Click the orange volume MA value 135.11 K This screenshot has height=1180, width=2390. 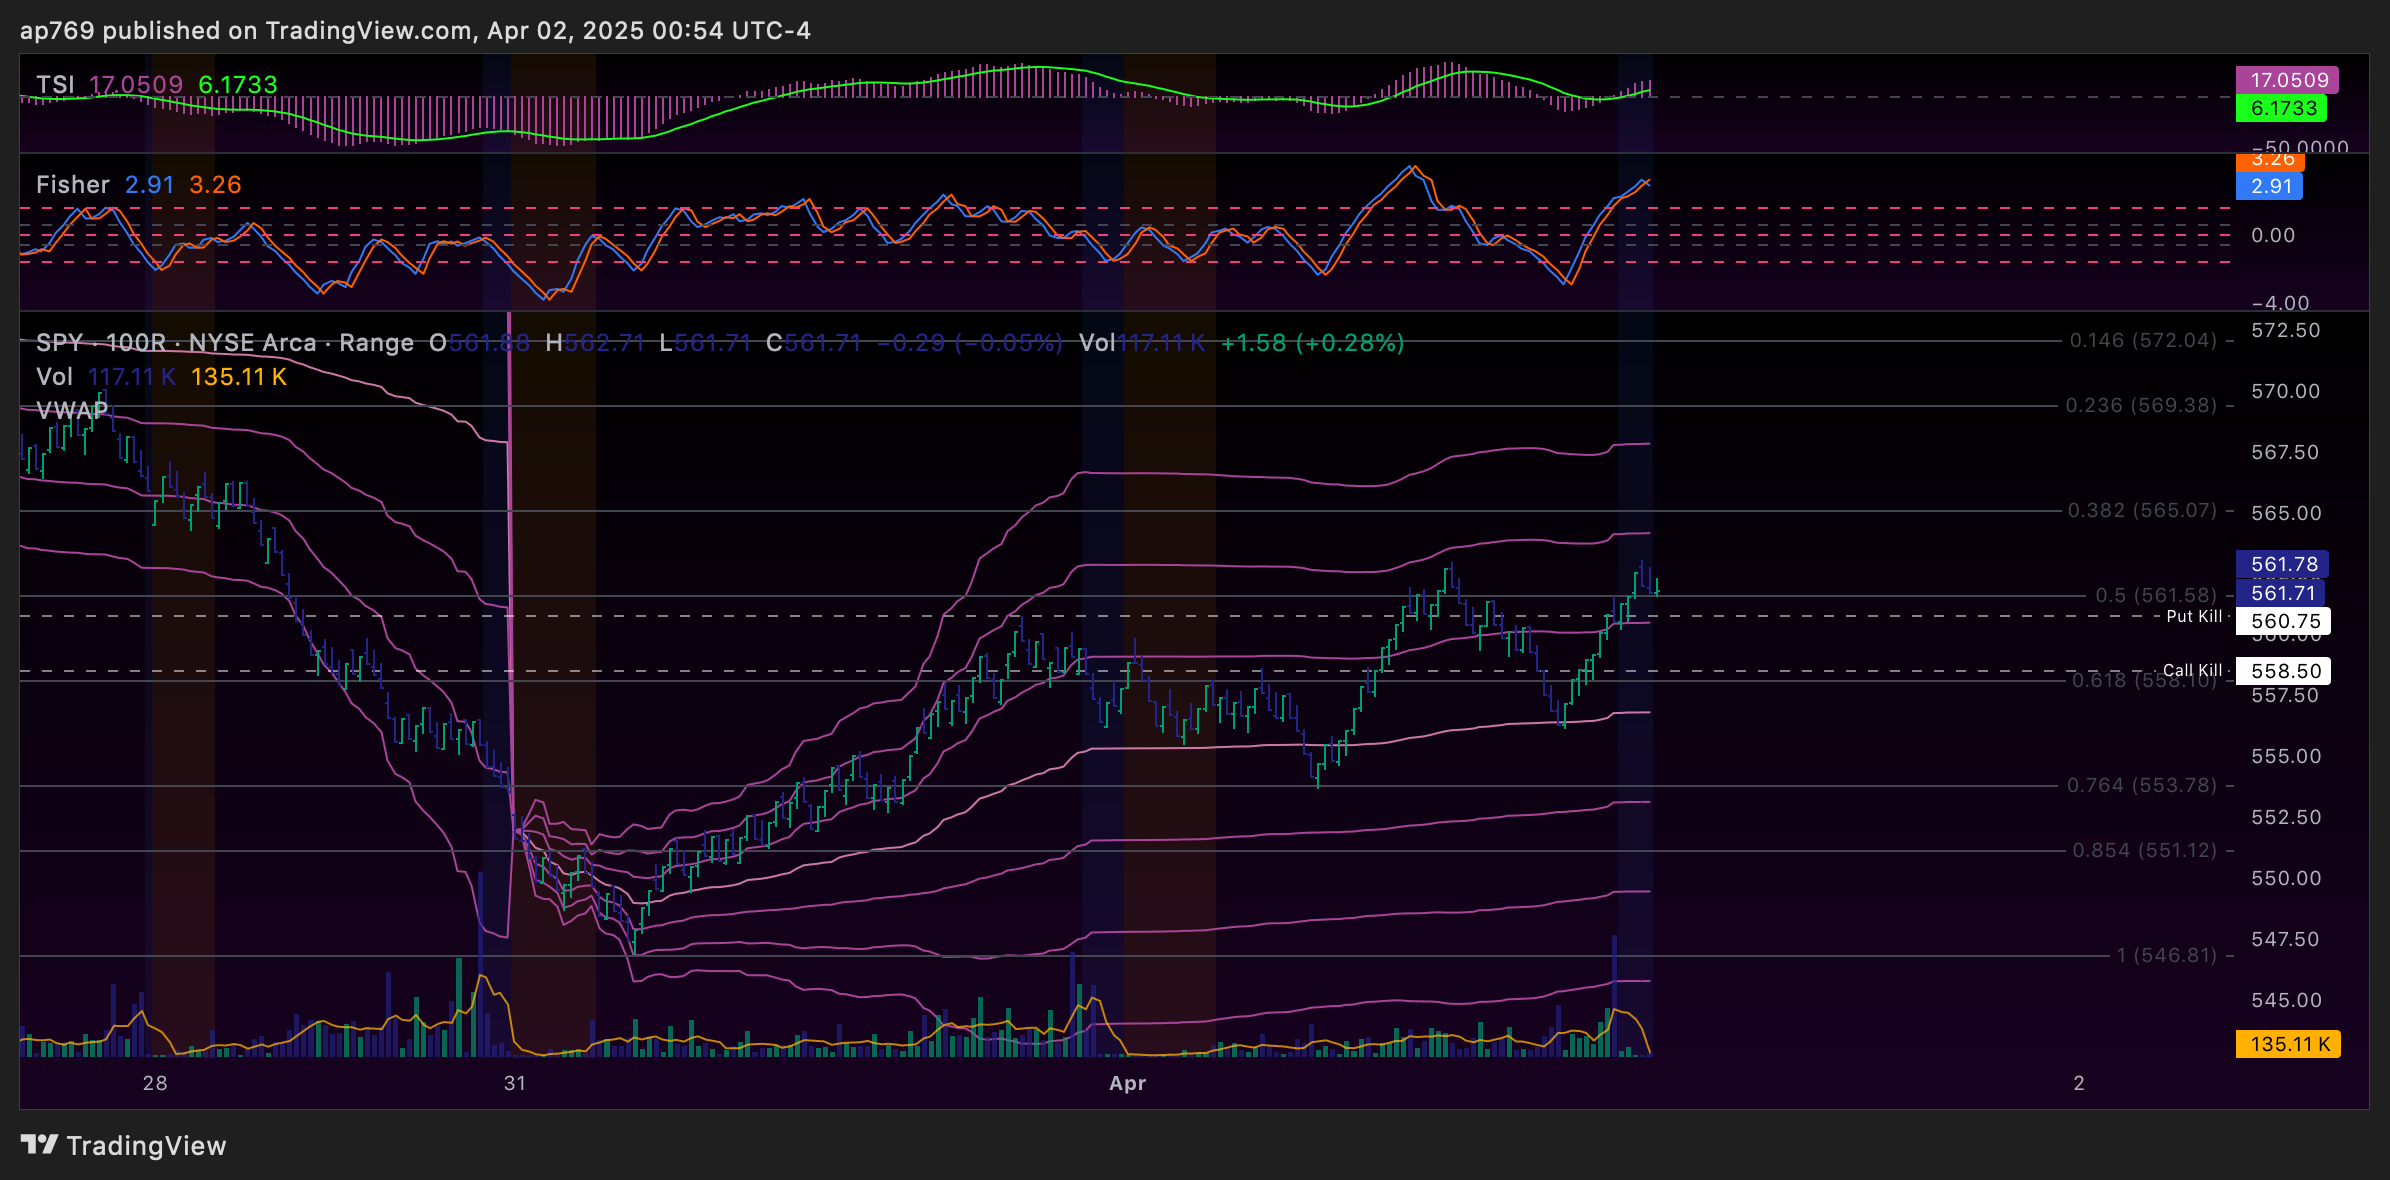coord(239,377)
